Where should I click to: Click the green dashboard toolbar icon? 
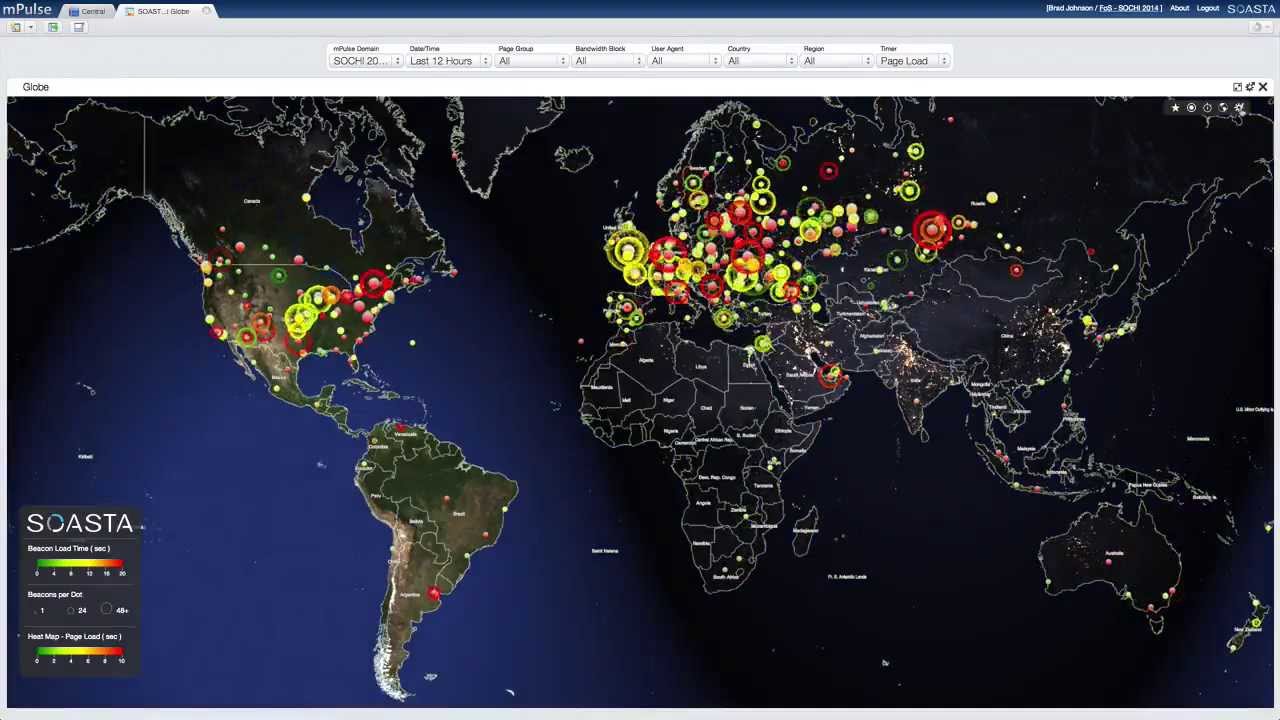coord(53,27)
